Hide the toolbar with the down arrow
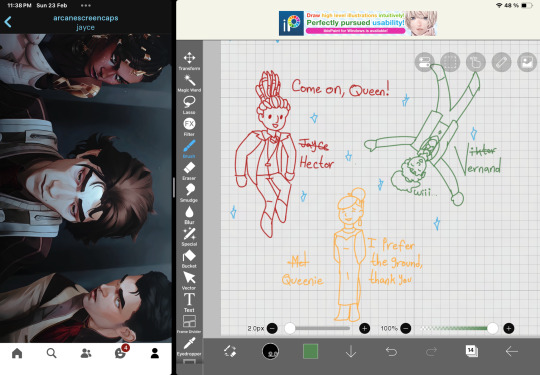This screenshot has height=375, width=540. tap(351, 352)
